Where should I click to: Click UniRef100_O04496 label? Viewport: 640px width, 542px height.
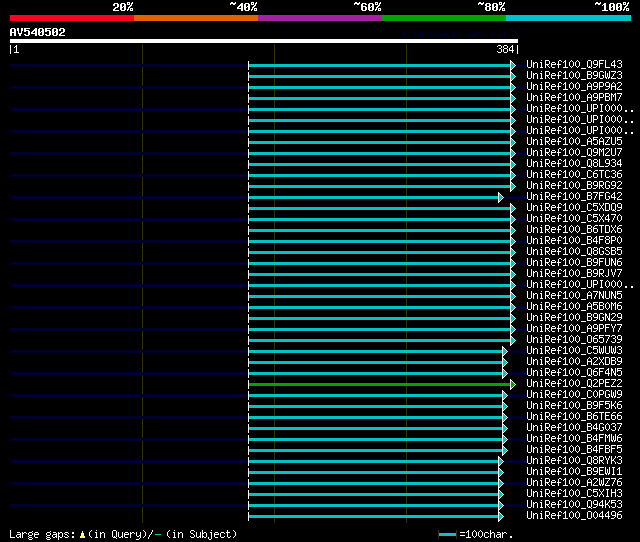pyautogui.click(x=574, y=516)
